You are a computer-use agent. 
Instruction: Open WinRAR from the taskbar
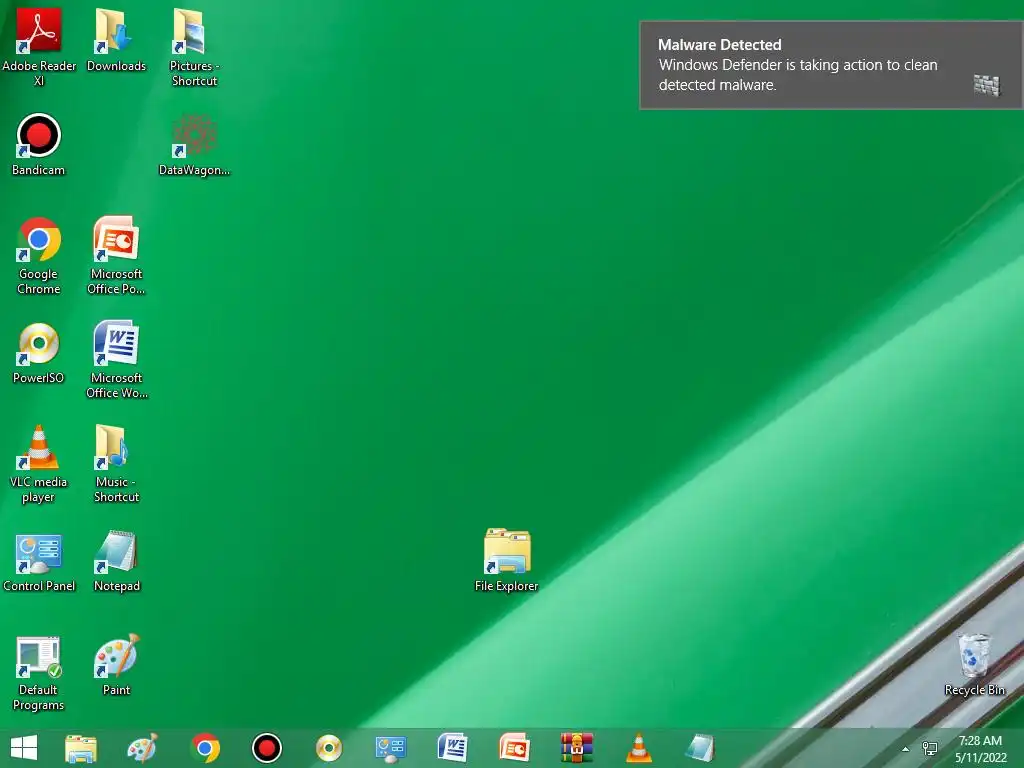coord(577,748)
